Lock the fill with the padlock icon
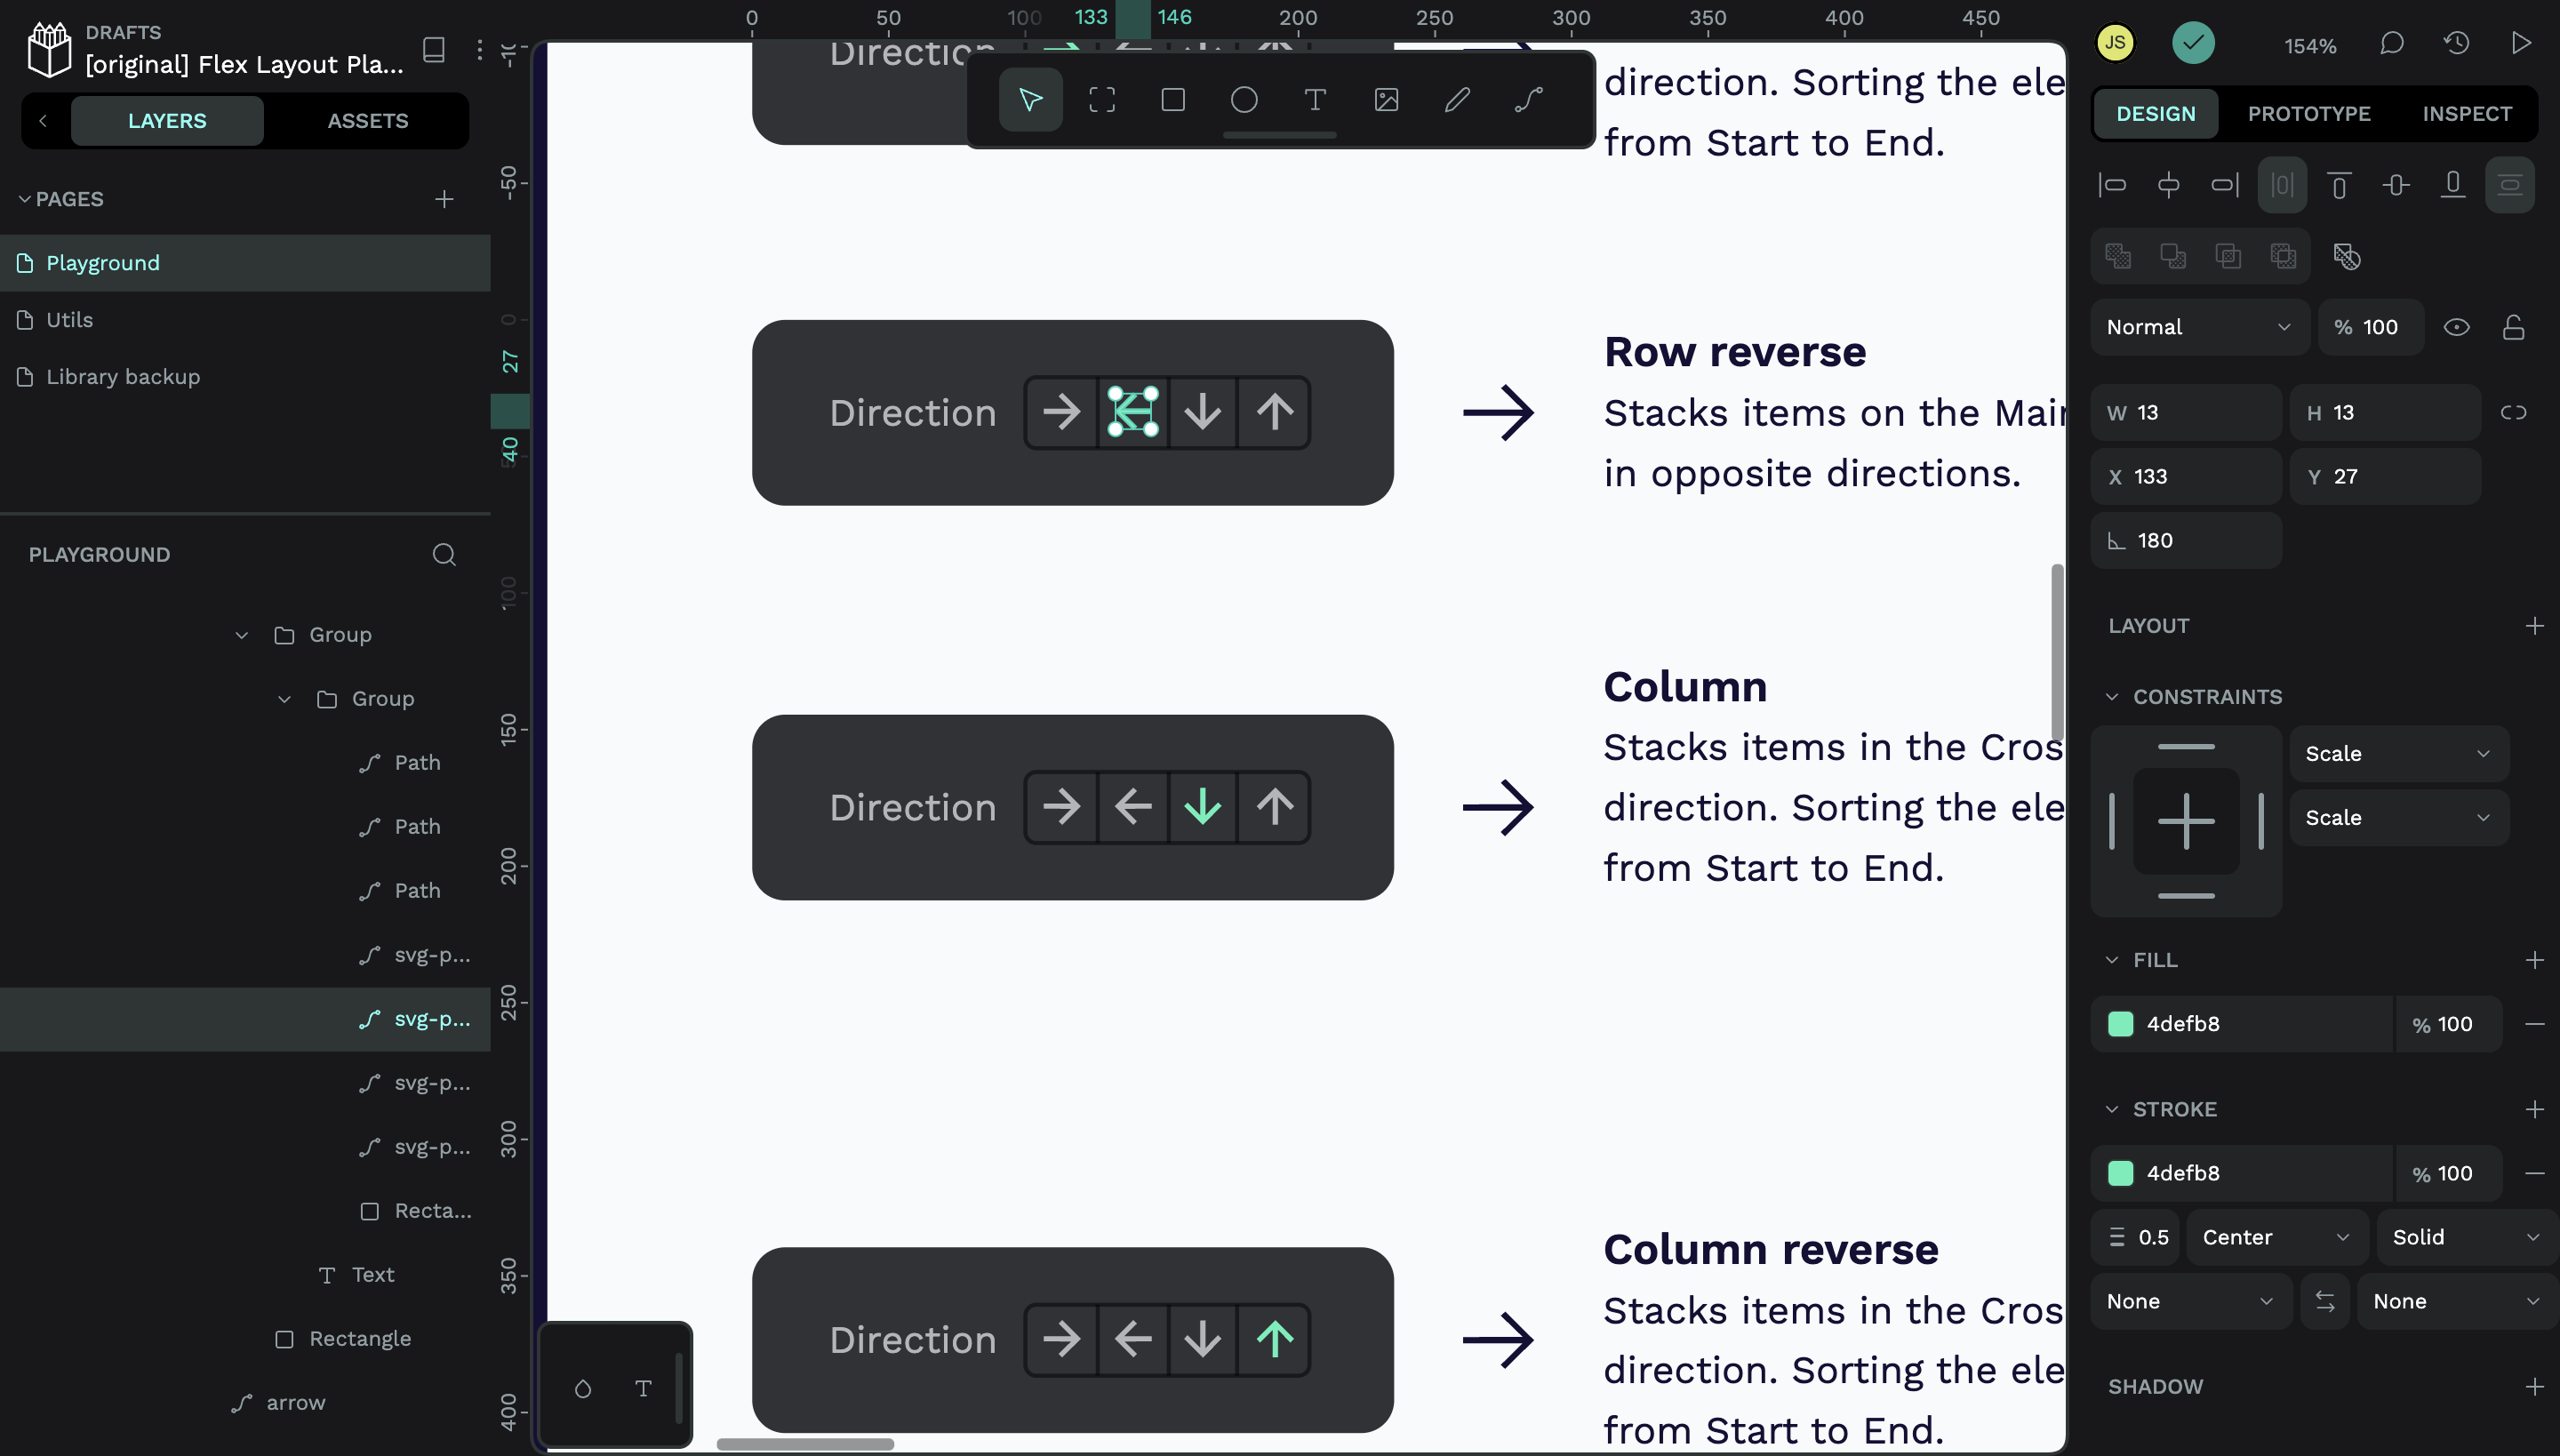This screenshot has width=2560, height=1456. [x=2514, y=327]
